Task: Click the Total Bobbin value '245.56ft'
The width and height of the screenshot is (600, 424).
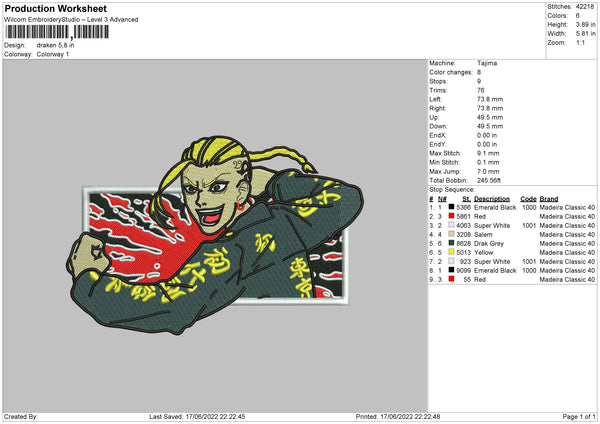Action: click(489, 180)
